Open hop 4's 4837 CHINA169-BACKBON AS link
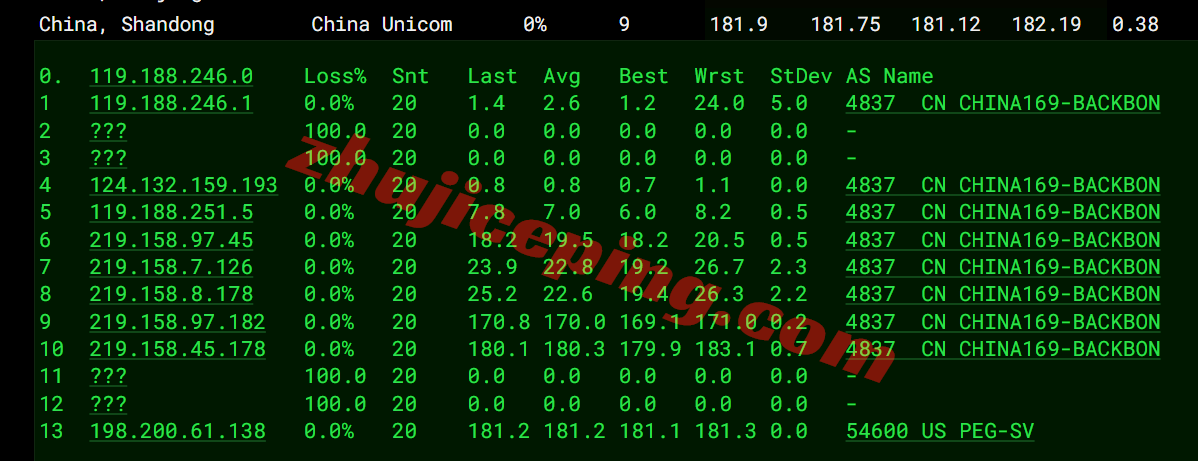Image resolution: width=1198 pixels, height=461 pixels. pos(1003,186)
